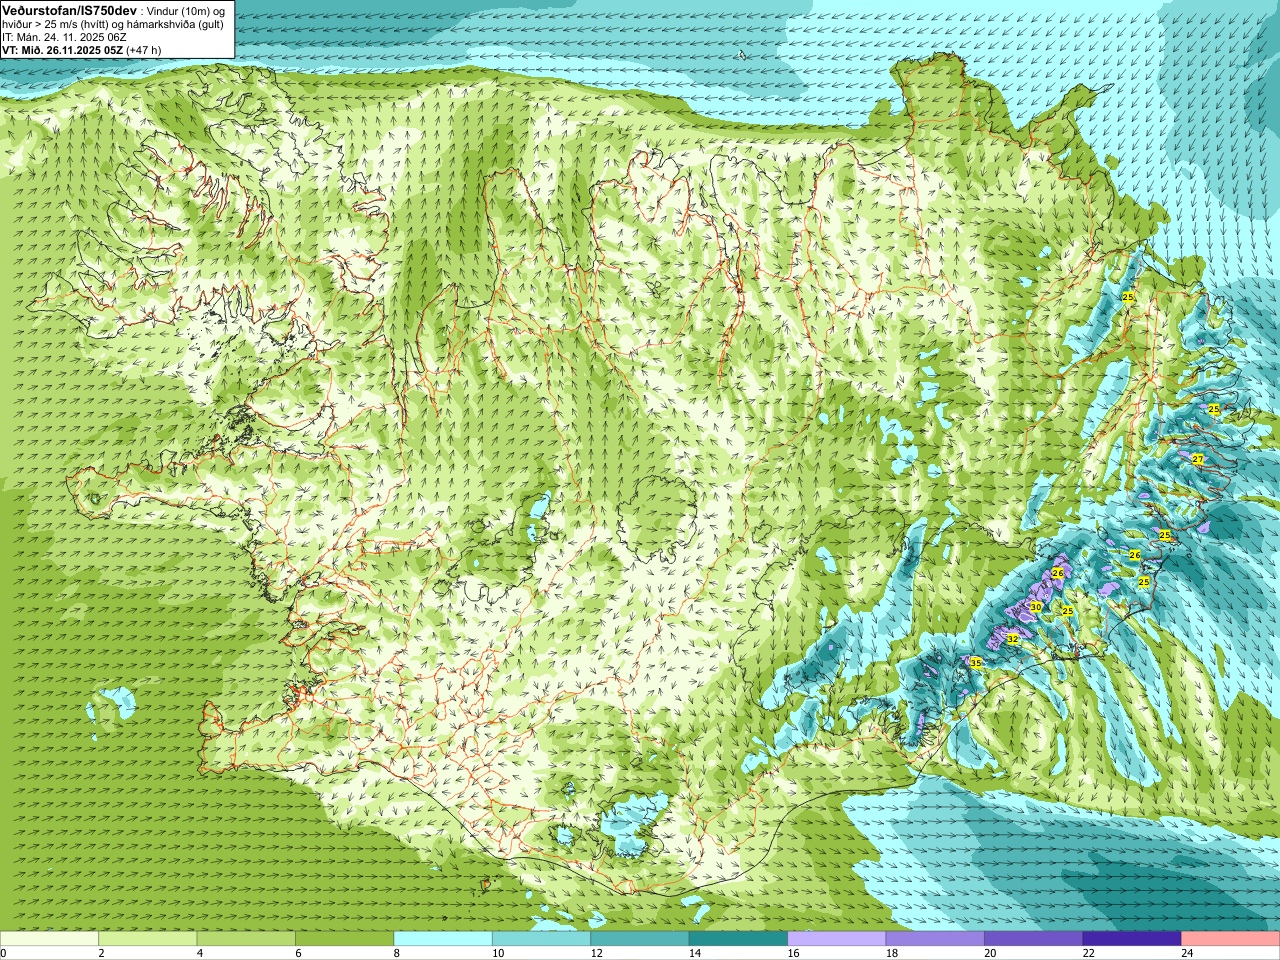Click the valid time VT: Mið. 26.11.2025 05Z
This screenshot has height=960, width=1280.
(62, 50)
